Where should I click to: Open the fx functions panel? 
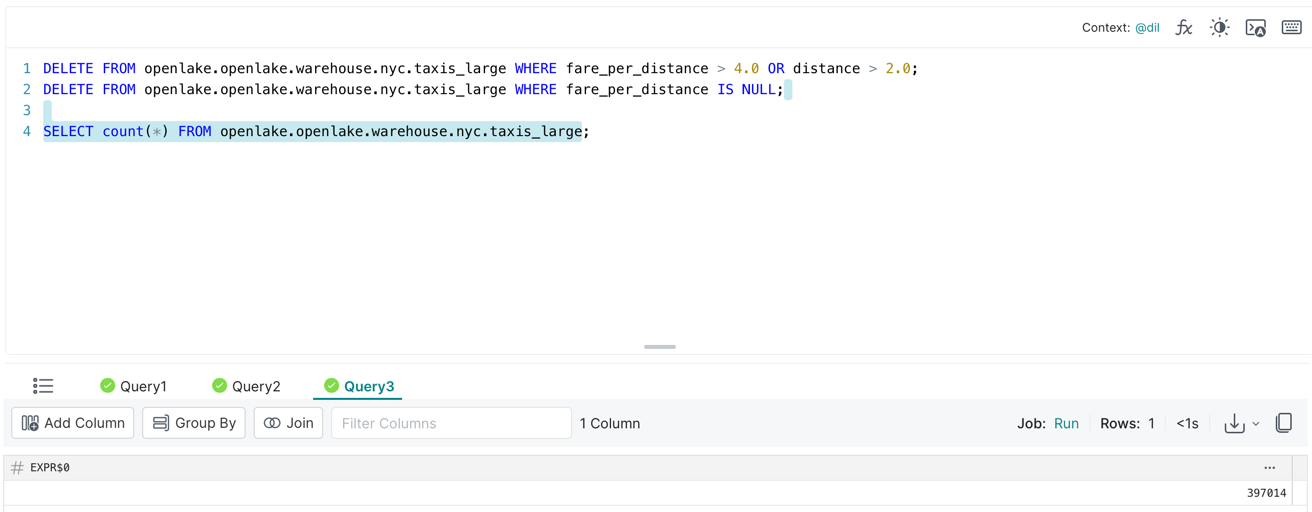pyautogui.click(x=1184, y=28)
